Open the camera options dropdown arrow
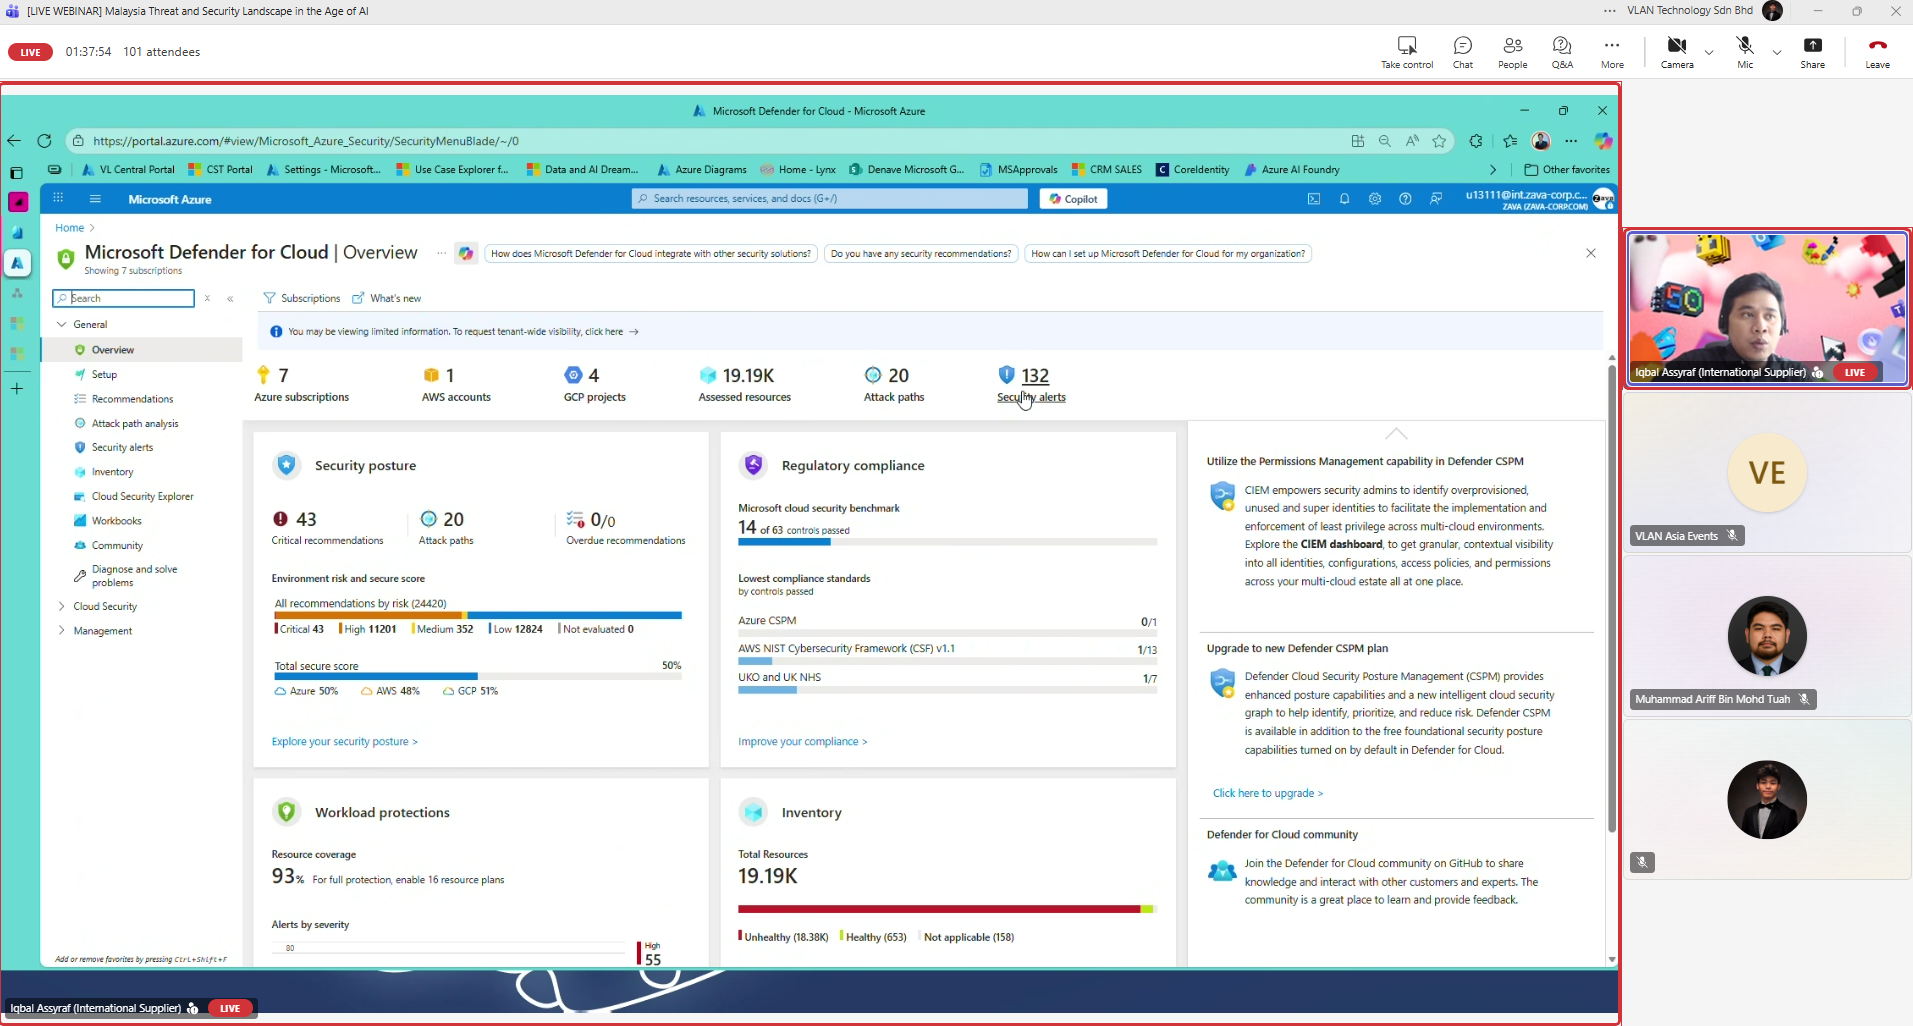 point(1709,52)
